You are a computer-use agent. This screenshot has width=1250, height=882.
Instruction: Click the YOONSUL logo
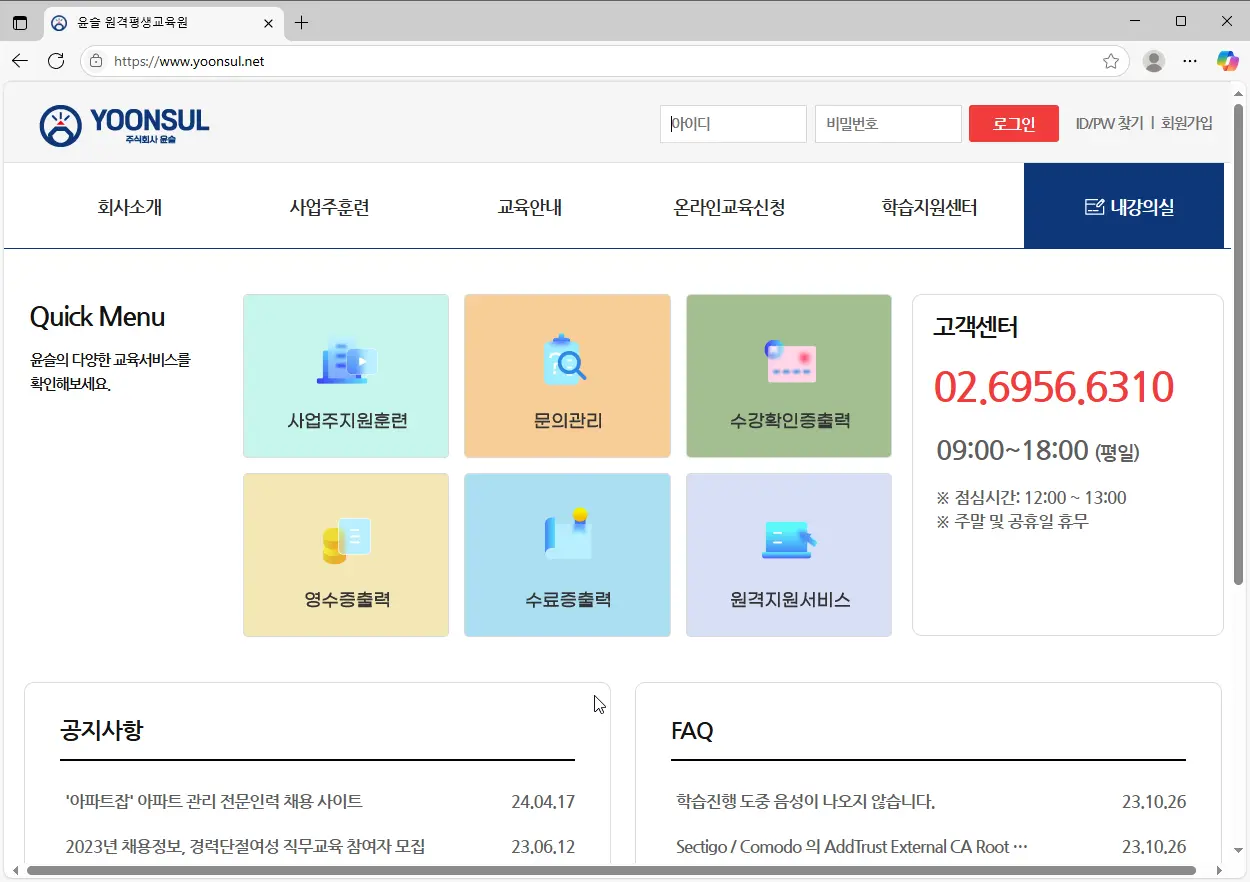point(123,122)
